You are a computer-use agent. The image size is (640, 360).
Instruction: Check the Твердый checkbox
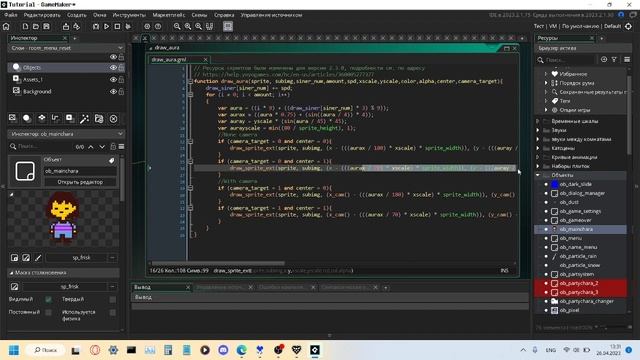(x=112, y=300)
